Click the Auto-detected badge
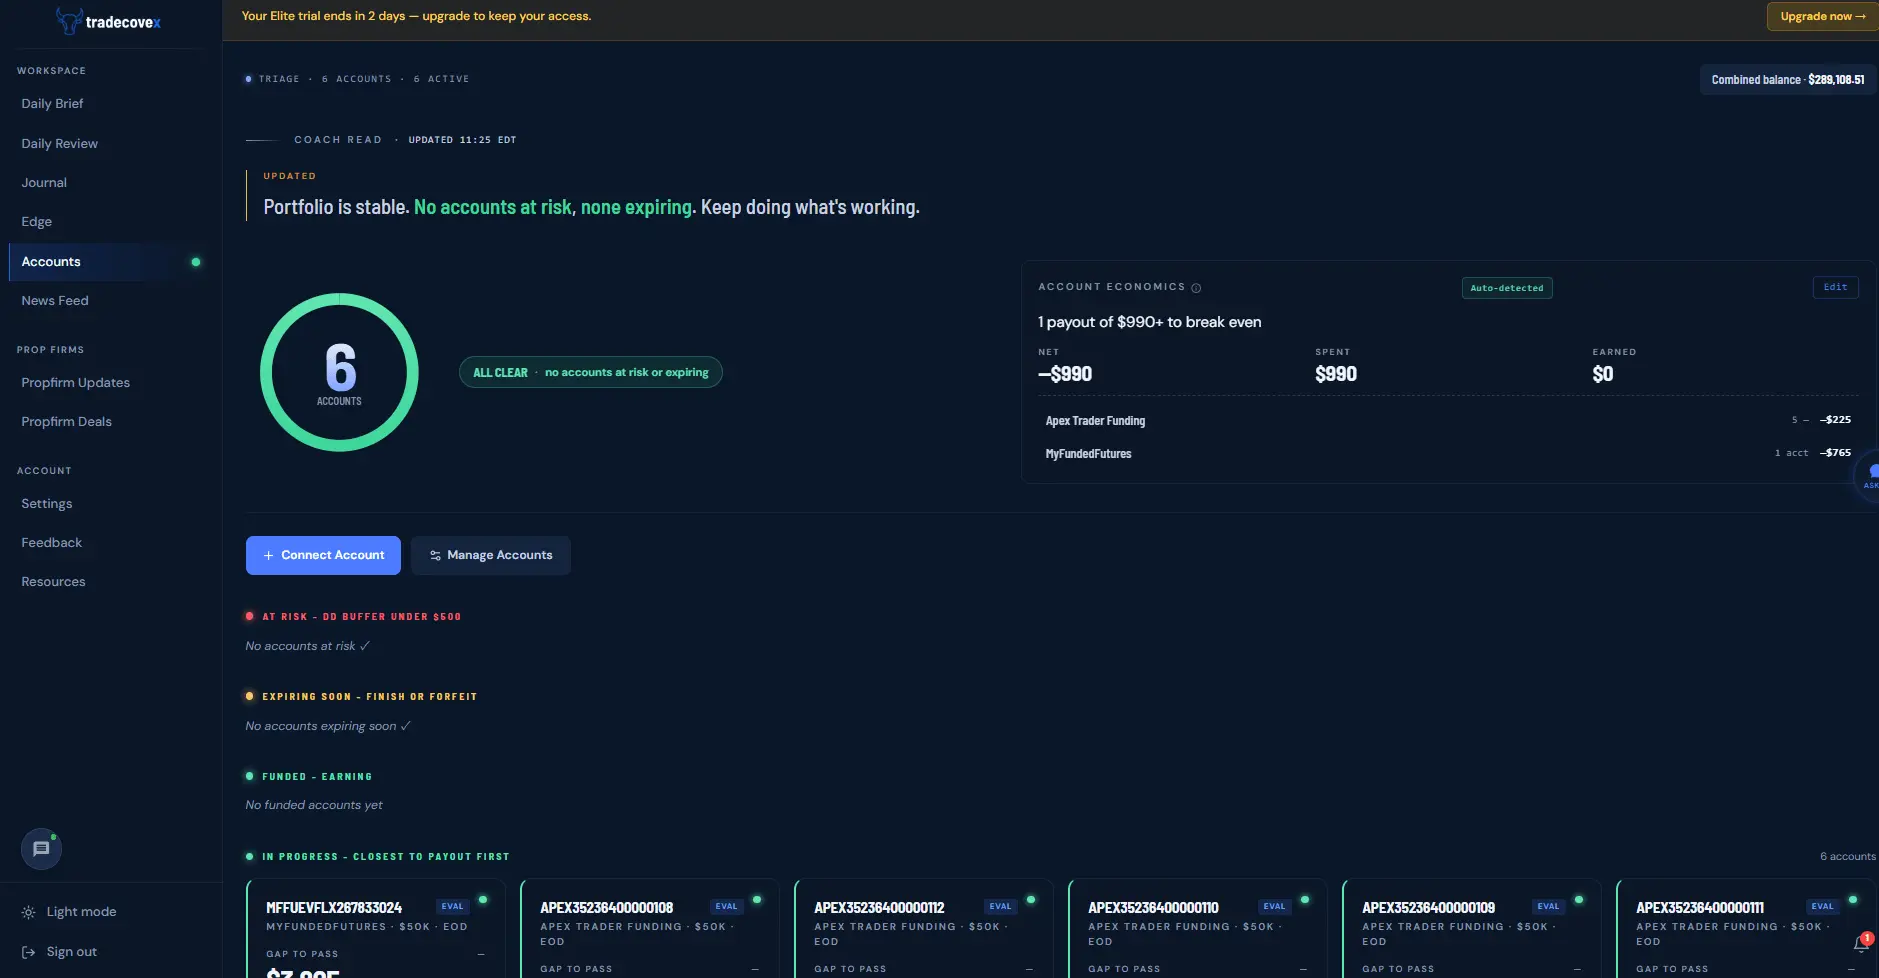1879x978 pixels. (x=1507, y=288)
